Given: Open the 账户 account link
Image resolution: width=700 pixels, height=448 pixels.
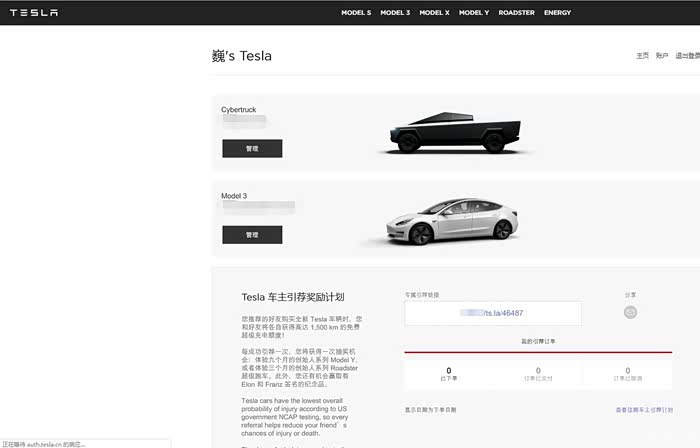Looking at the screenshot, I should (662, 55).
